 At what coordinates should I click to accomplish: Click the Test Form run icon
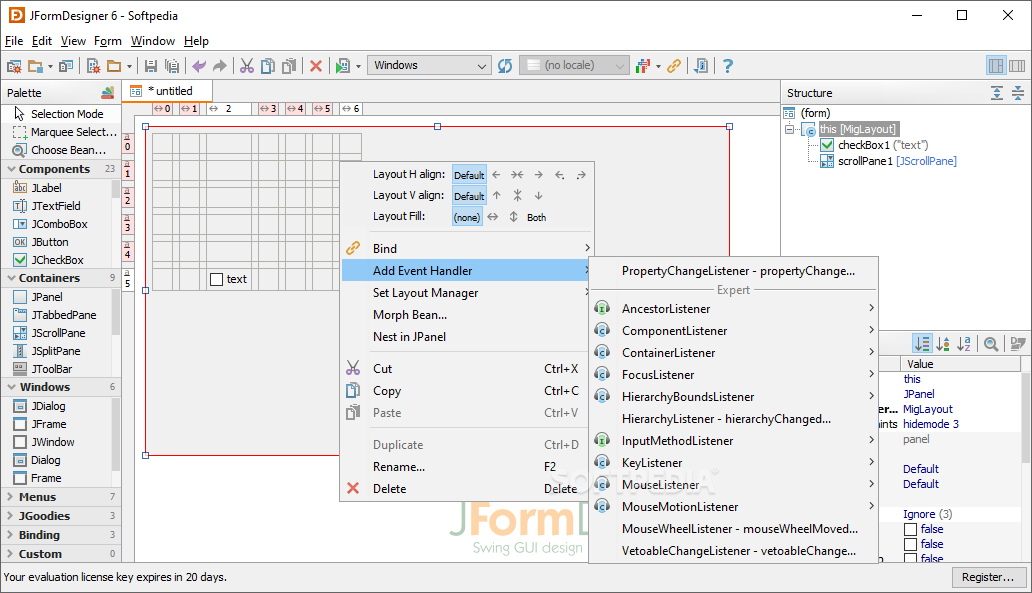342,66
